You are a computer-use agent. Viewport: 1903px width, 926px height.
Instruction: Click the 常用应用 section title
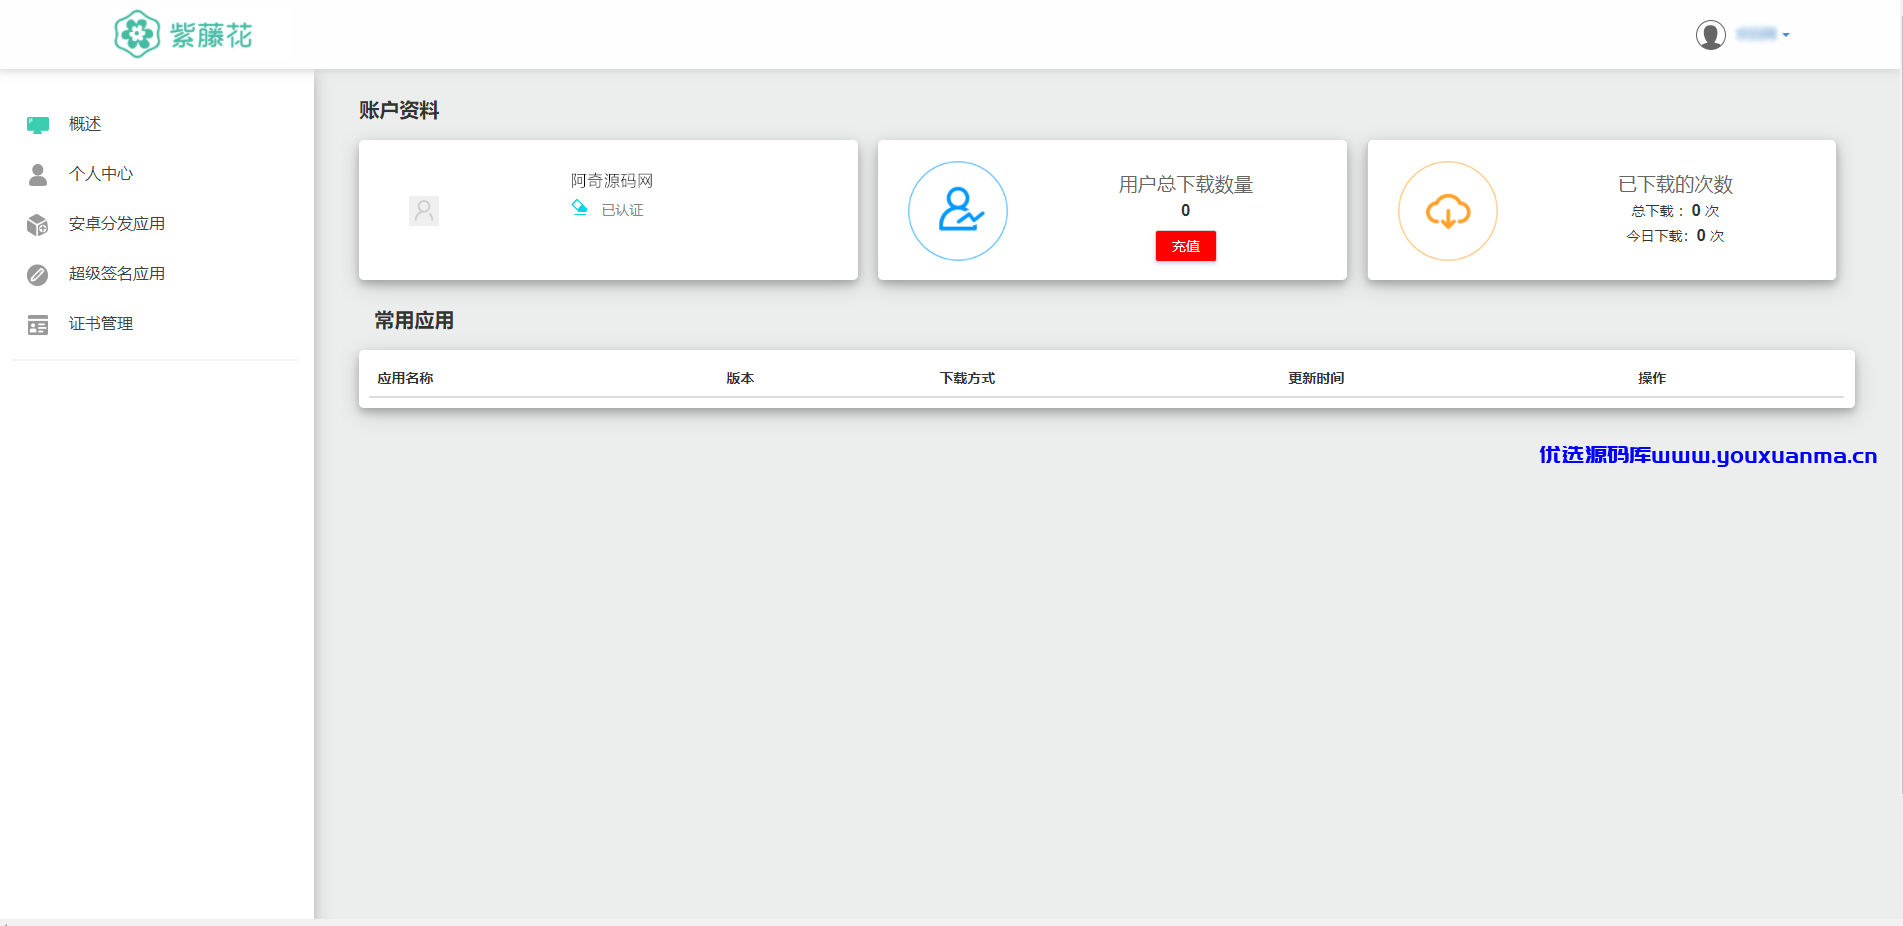(414, 320)
